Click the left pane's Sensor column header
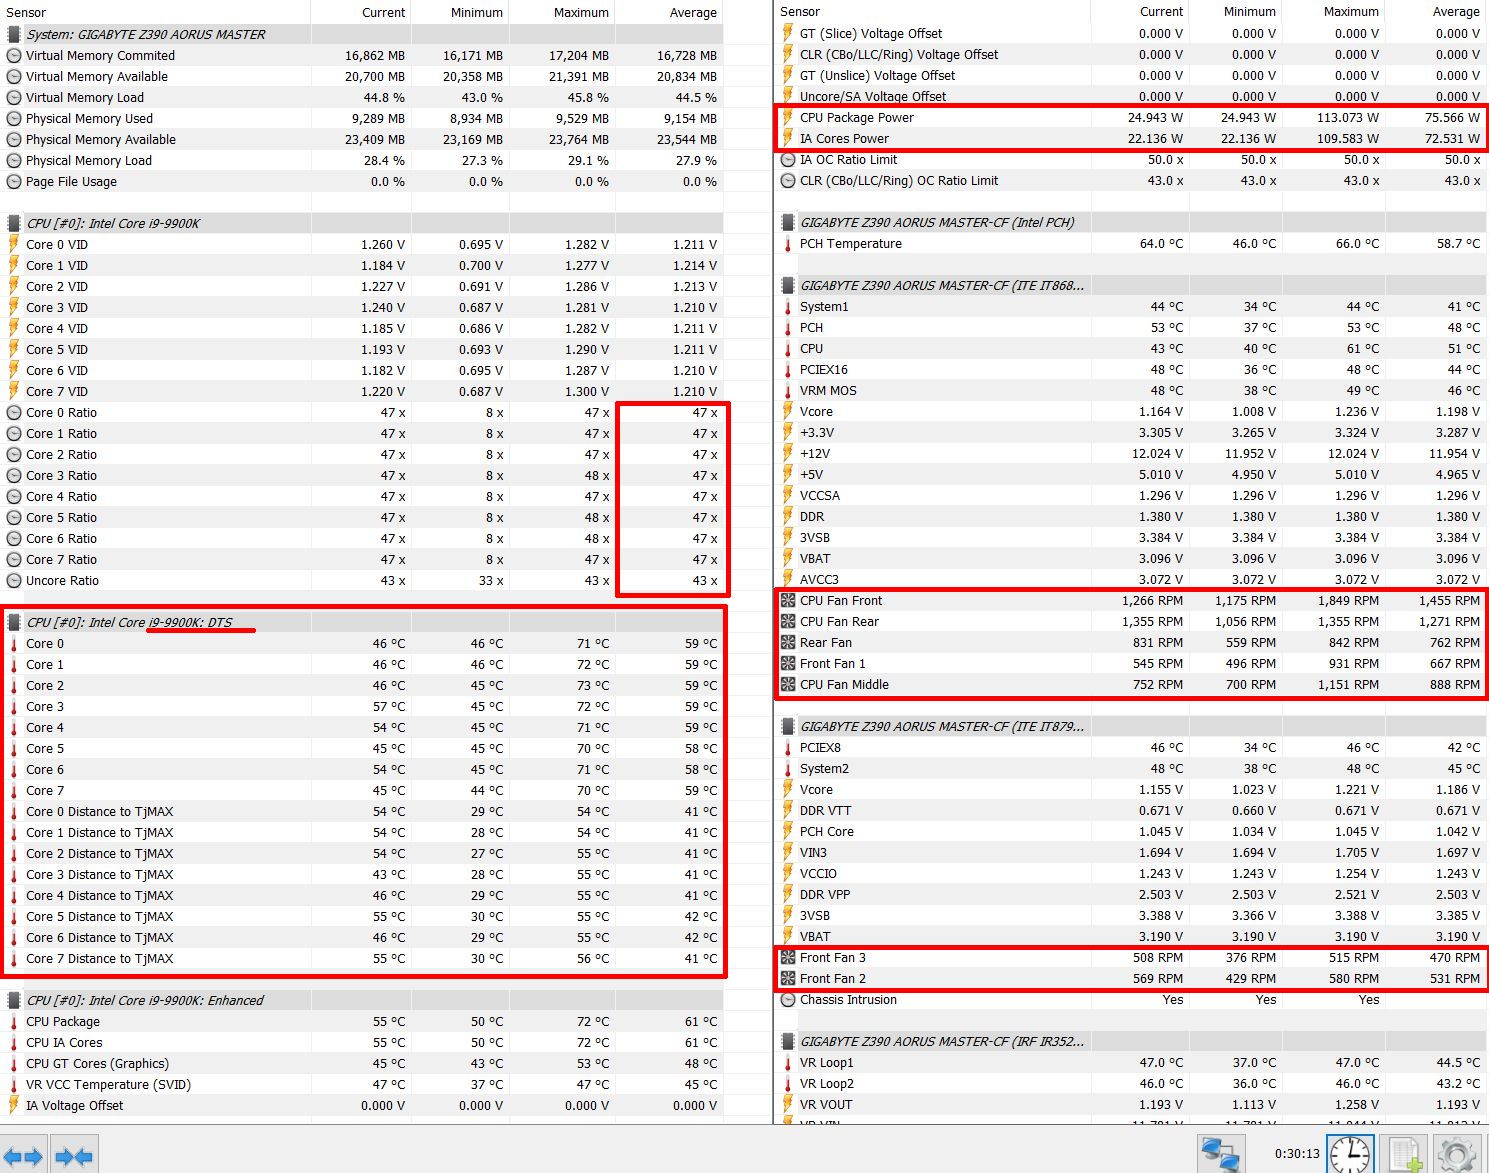1489x1173 pixels. pyautogui.click(x=27, y=12)
